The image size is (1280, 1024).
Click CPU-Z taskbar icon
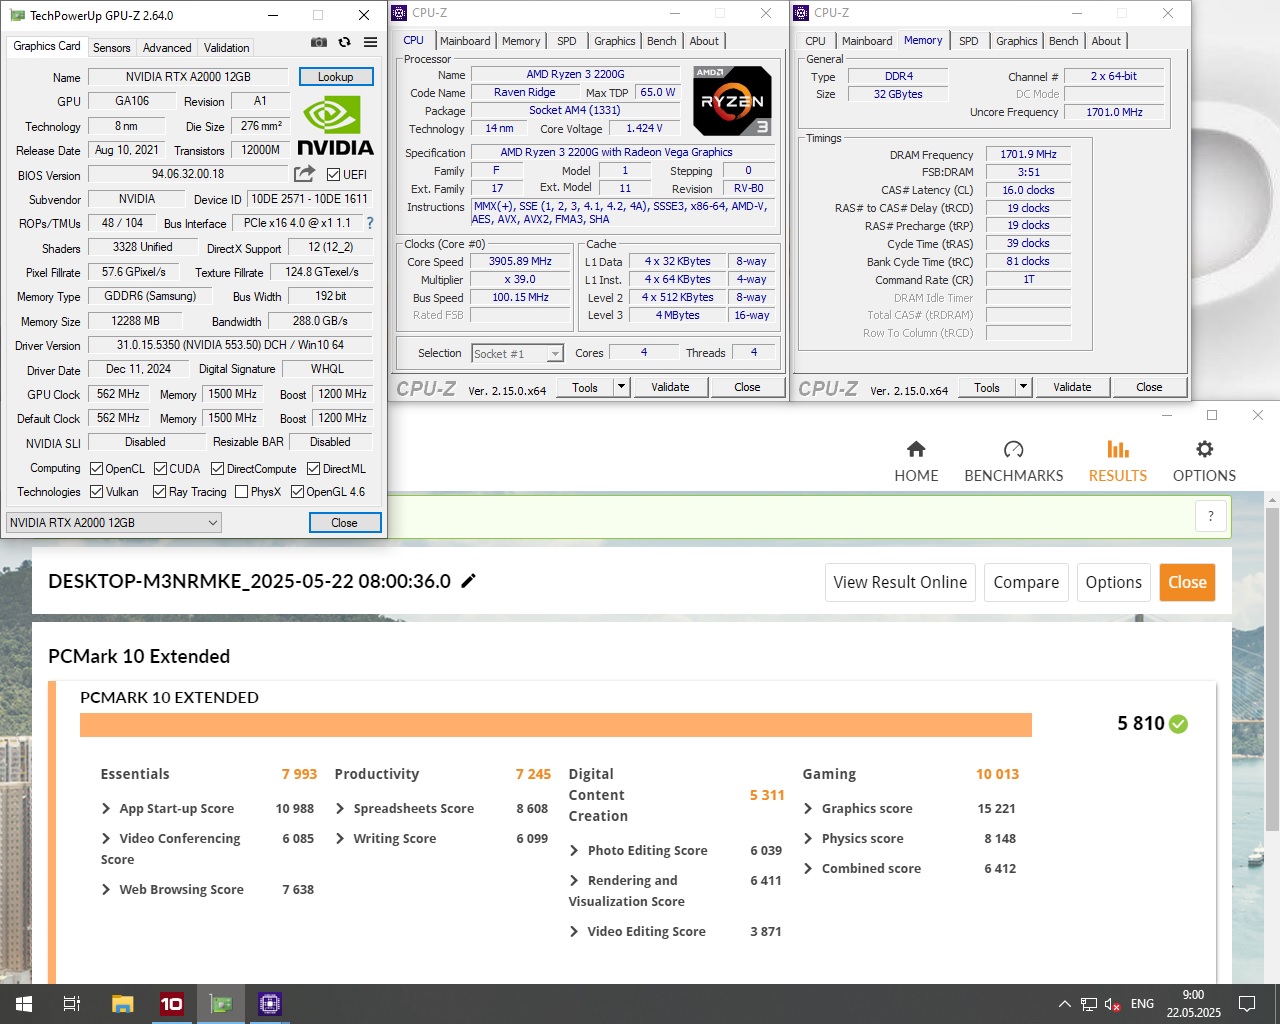[x=270, y=1003]
